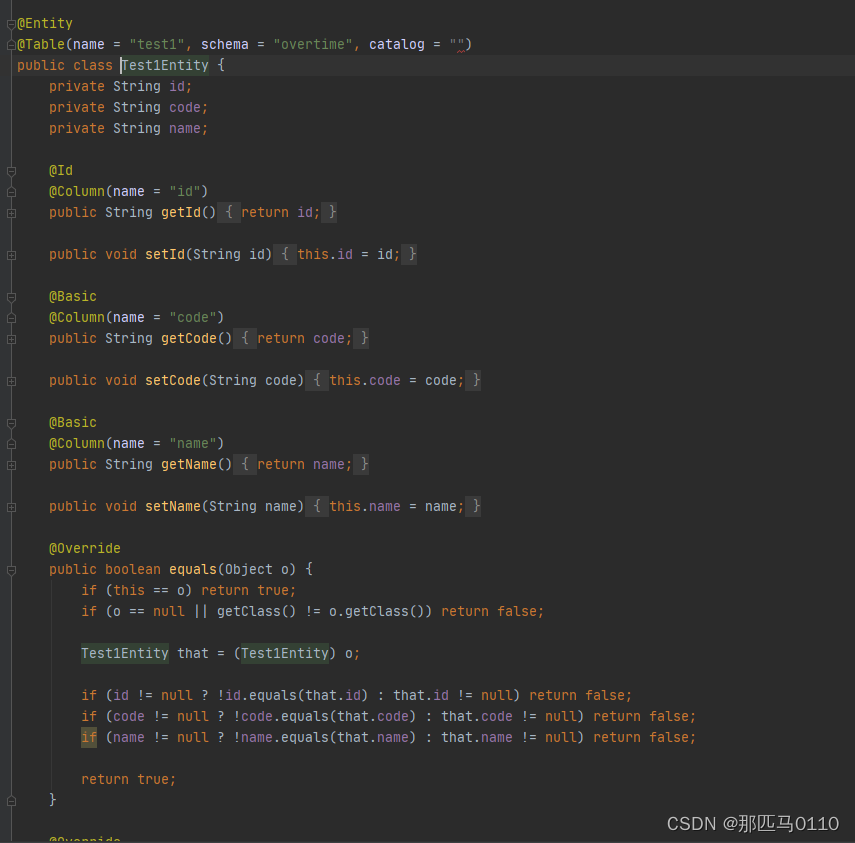Screen dimensions: 855x843
Task: Expand setName folded body plus marker
Action: [x=10, y=506]
